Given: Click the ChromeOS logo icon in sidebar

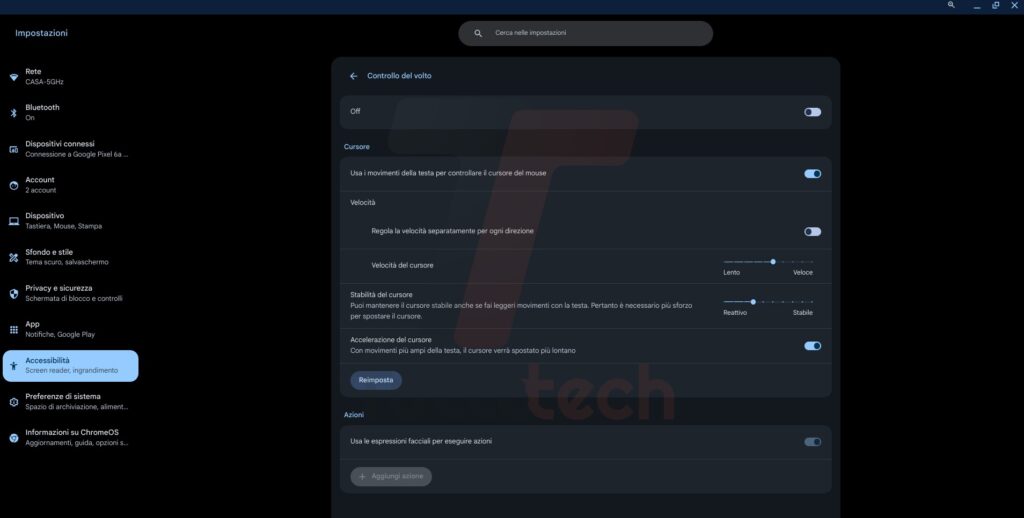Looking at the screenshot, I should coord(14,438).
